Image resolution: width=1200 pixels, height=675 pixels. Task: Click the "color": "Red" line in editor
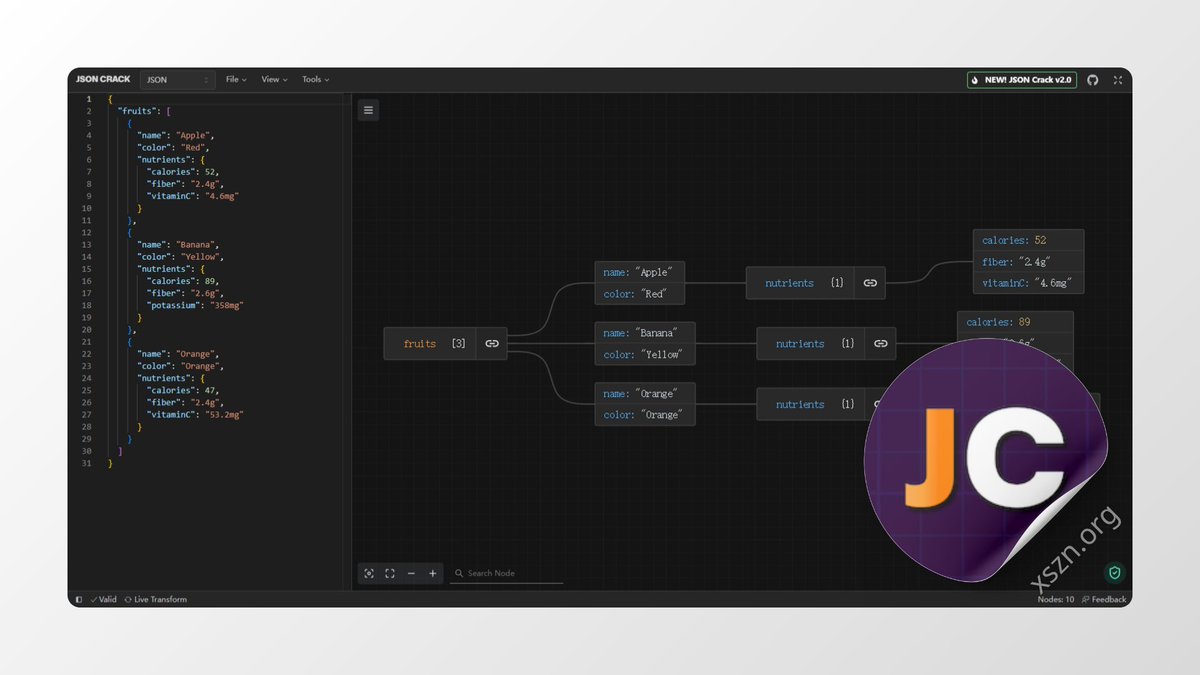click(172, 148)
